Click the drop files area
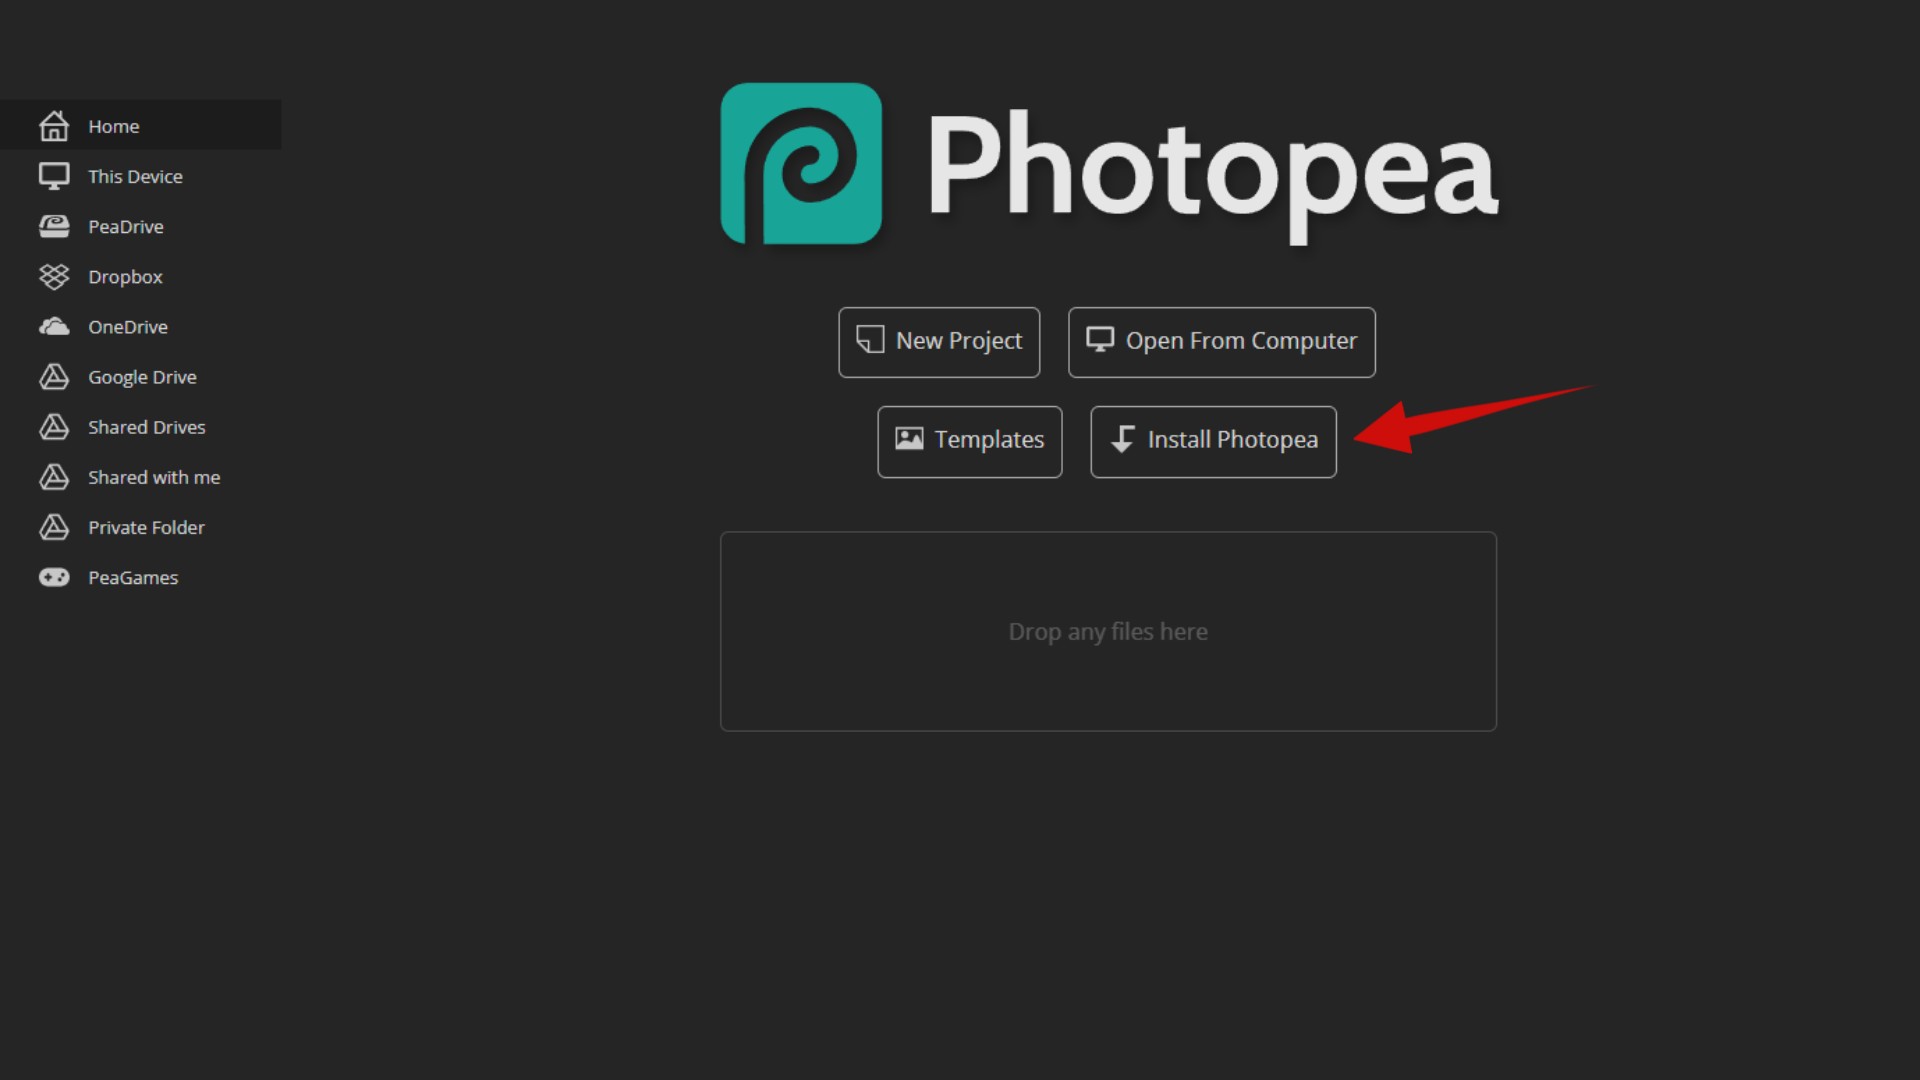This screenshot has height=1080, width=1920. pyautogui.click(x=1108, y=630)
